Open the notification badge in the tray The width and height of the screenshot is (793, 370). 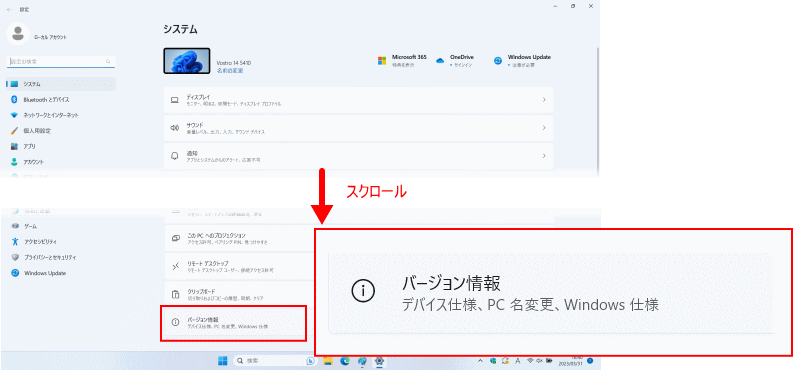590,360
